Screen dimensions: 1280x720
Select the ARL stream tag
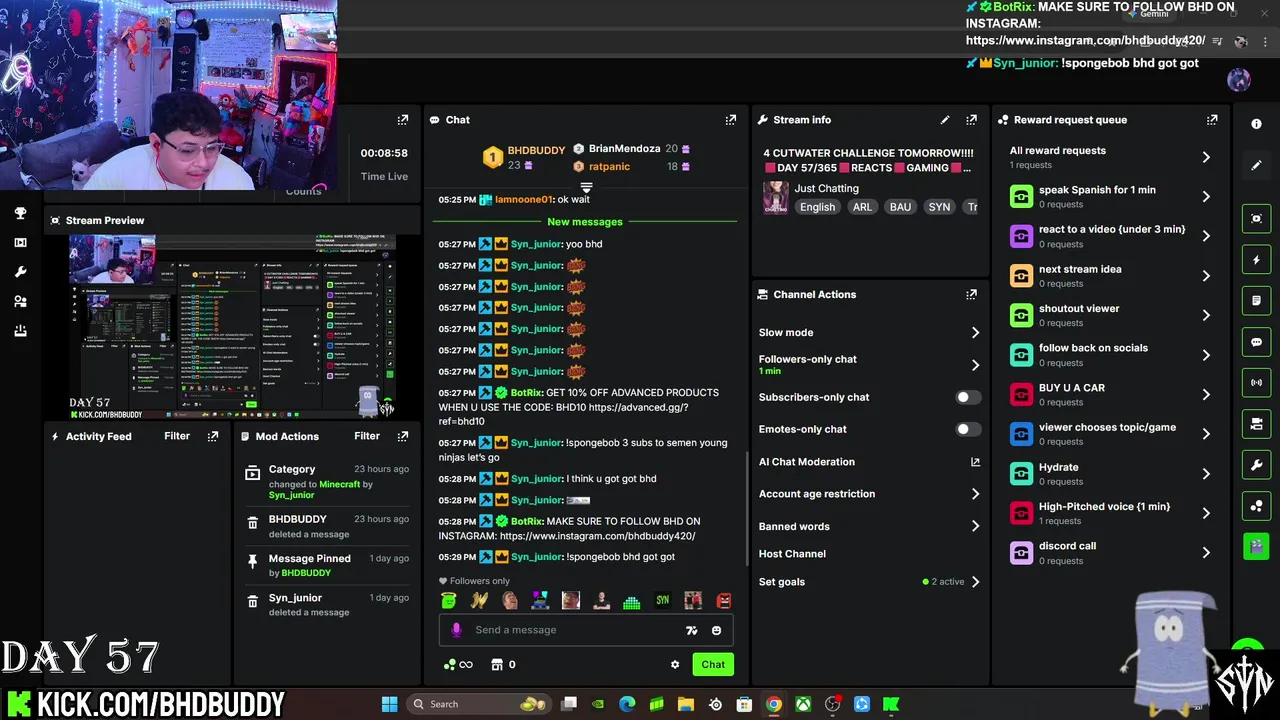[862, 207]
